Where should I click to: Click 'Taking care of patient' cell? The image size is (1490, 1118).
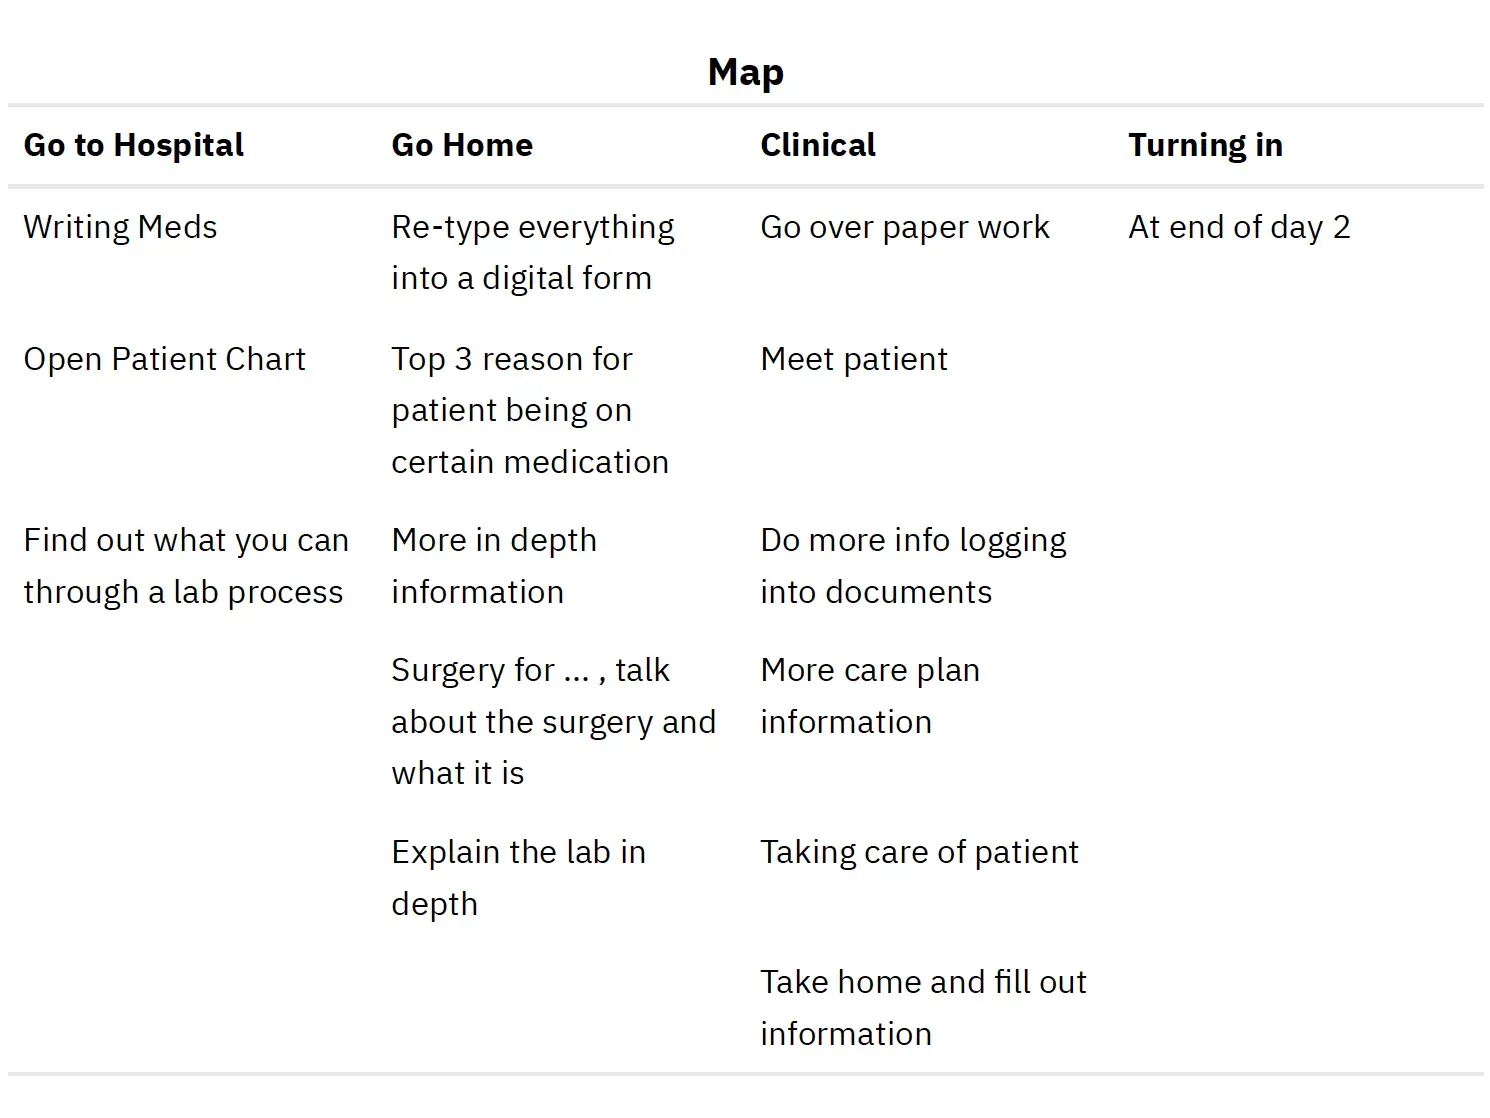click(x=919, y=852)
